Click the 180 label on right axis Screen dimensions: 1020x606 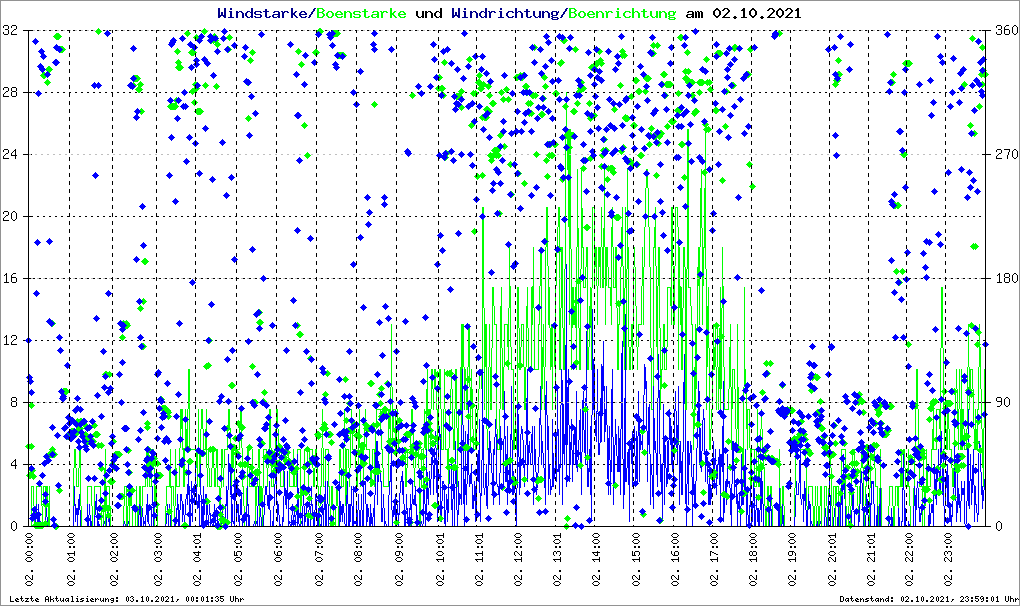(x=1004, y=279)
